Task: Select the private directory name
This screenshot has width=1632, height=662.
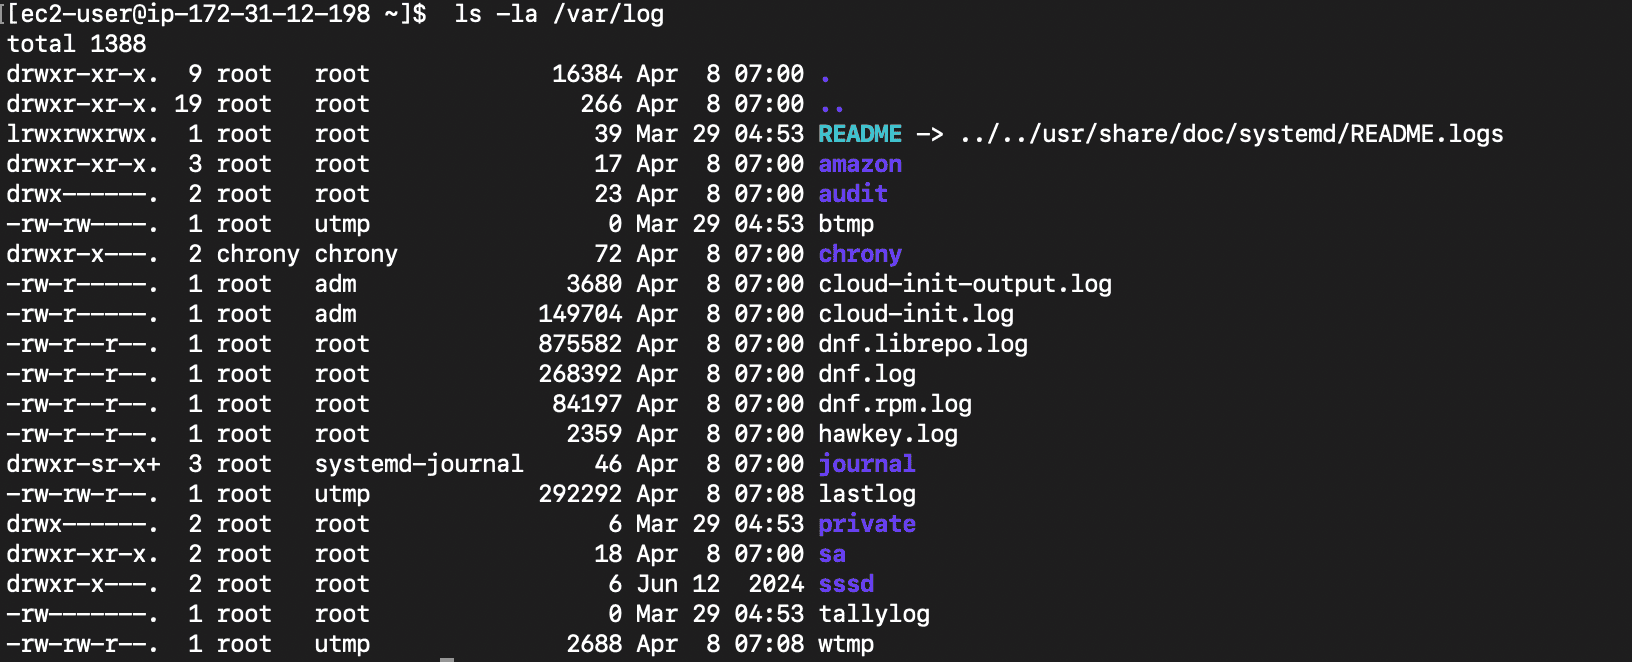Action: (x=866, y=524)
